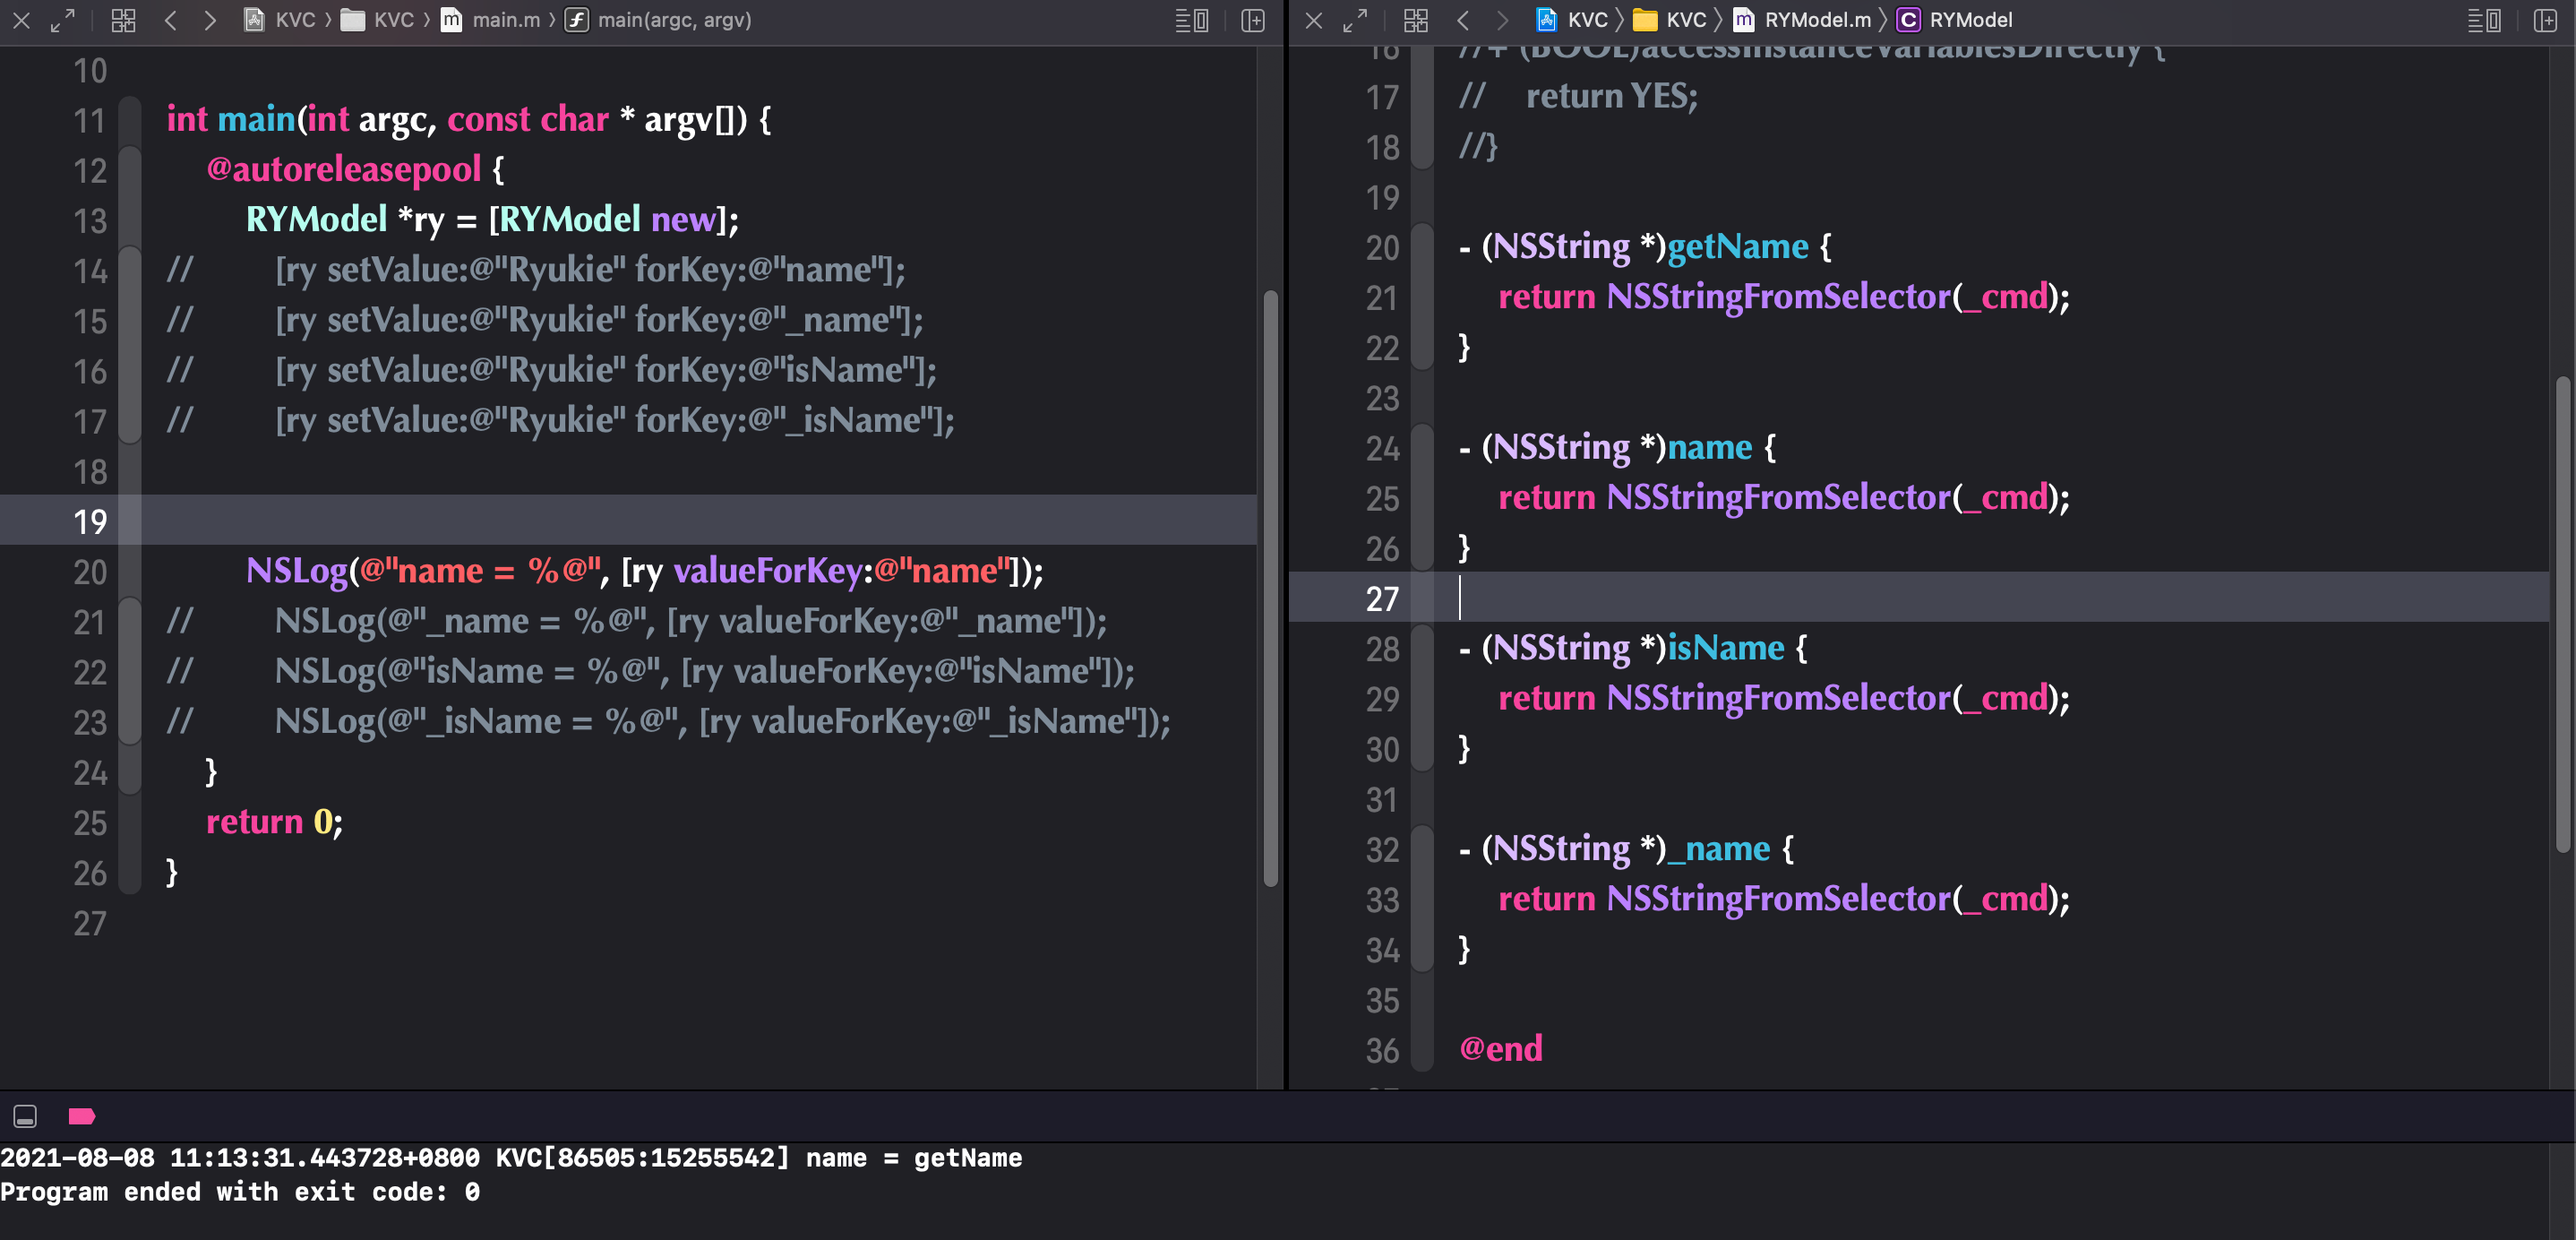Fold getName method at line 20 ribbon

1422,247
